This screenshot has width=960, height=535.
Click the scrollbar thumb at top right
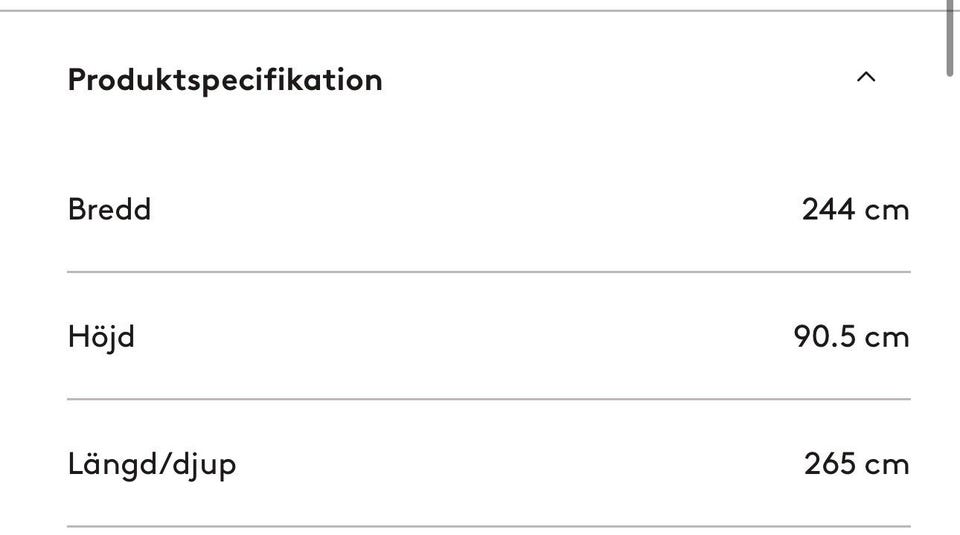point(951,35)
